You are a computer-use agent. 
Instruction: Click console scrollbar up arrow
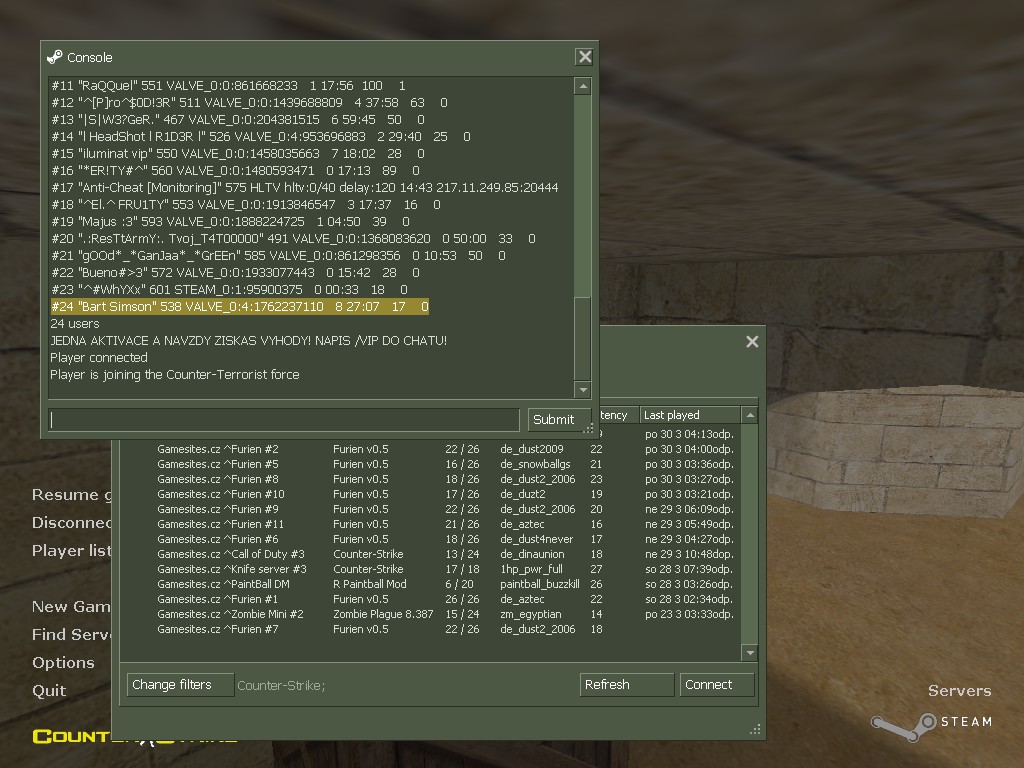coord(583,86)
